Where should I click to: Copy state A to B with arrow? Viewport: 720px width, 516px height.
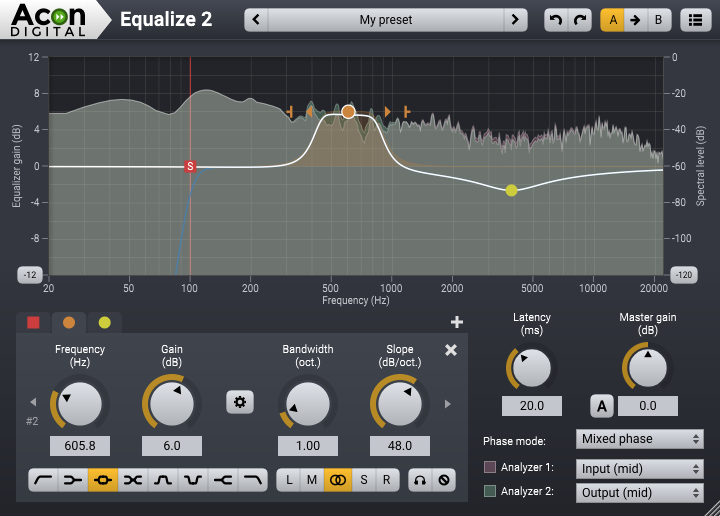[636, 20]
